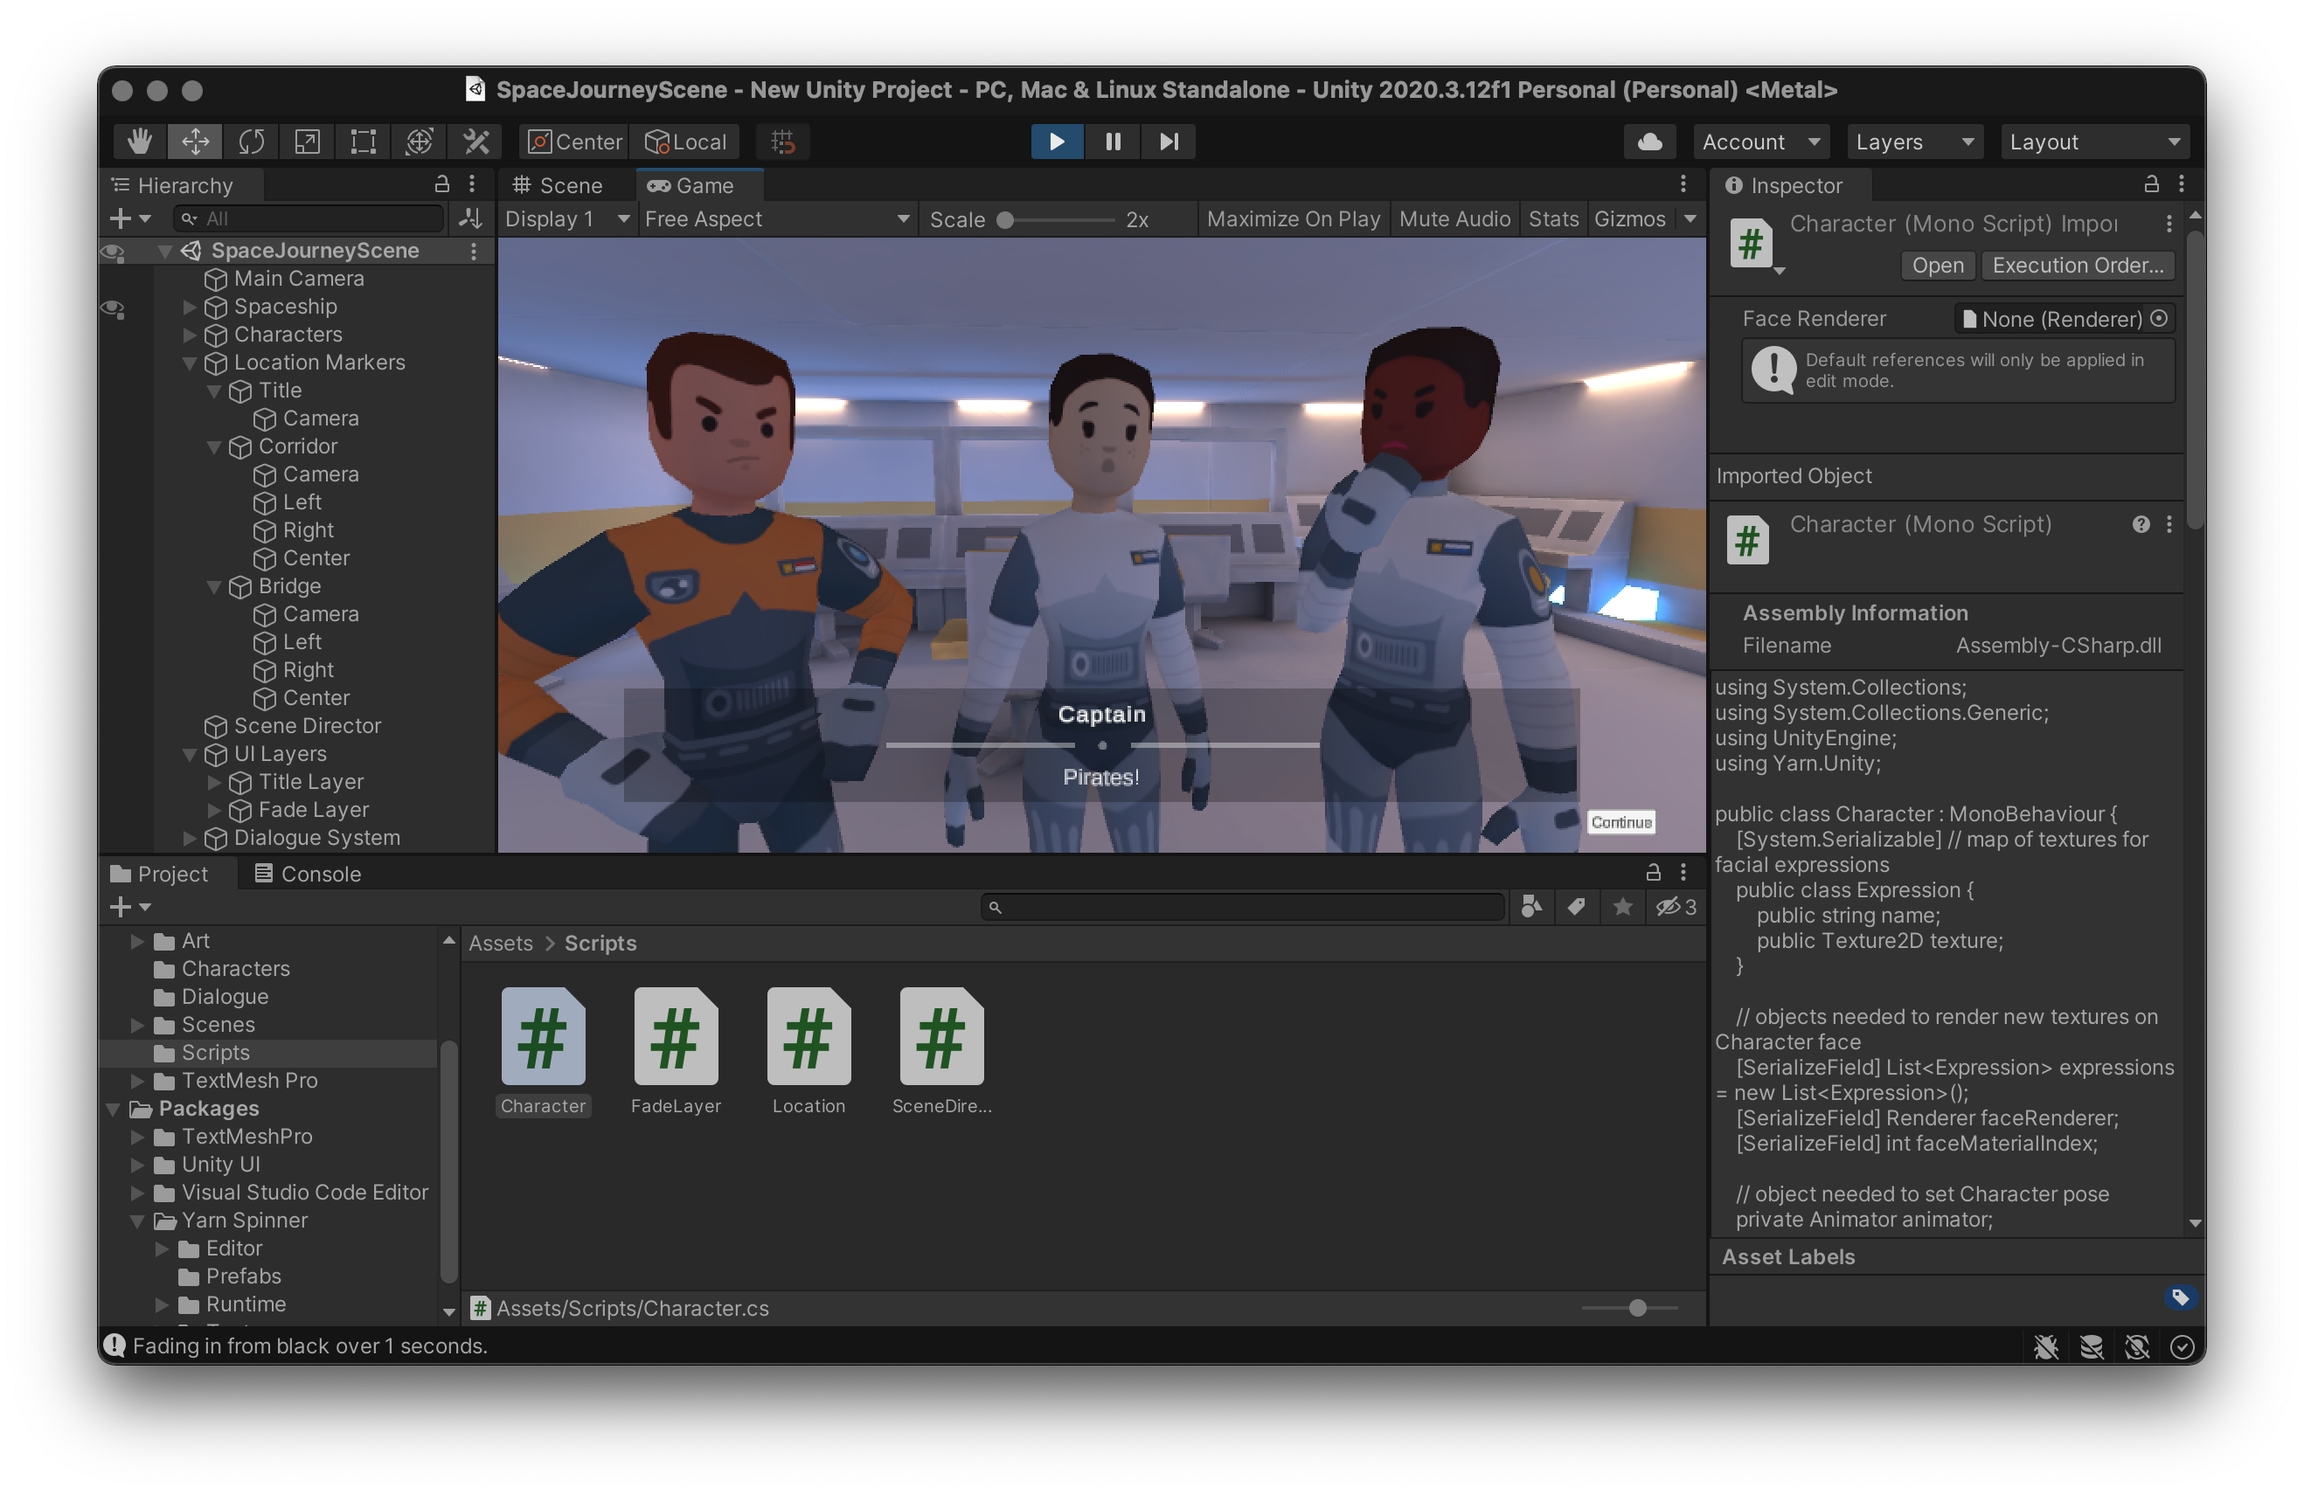Select the Rect transform tool
Screen dimensions: 2304x1494
point(363,141)
